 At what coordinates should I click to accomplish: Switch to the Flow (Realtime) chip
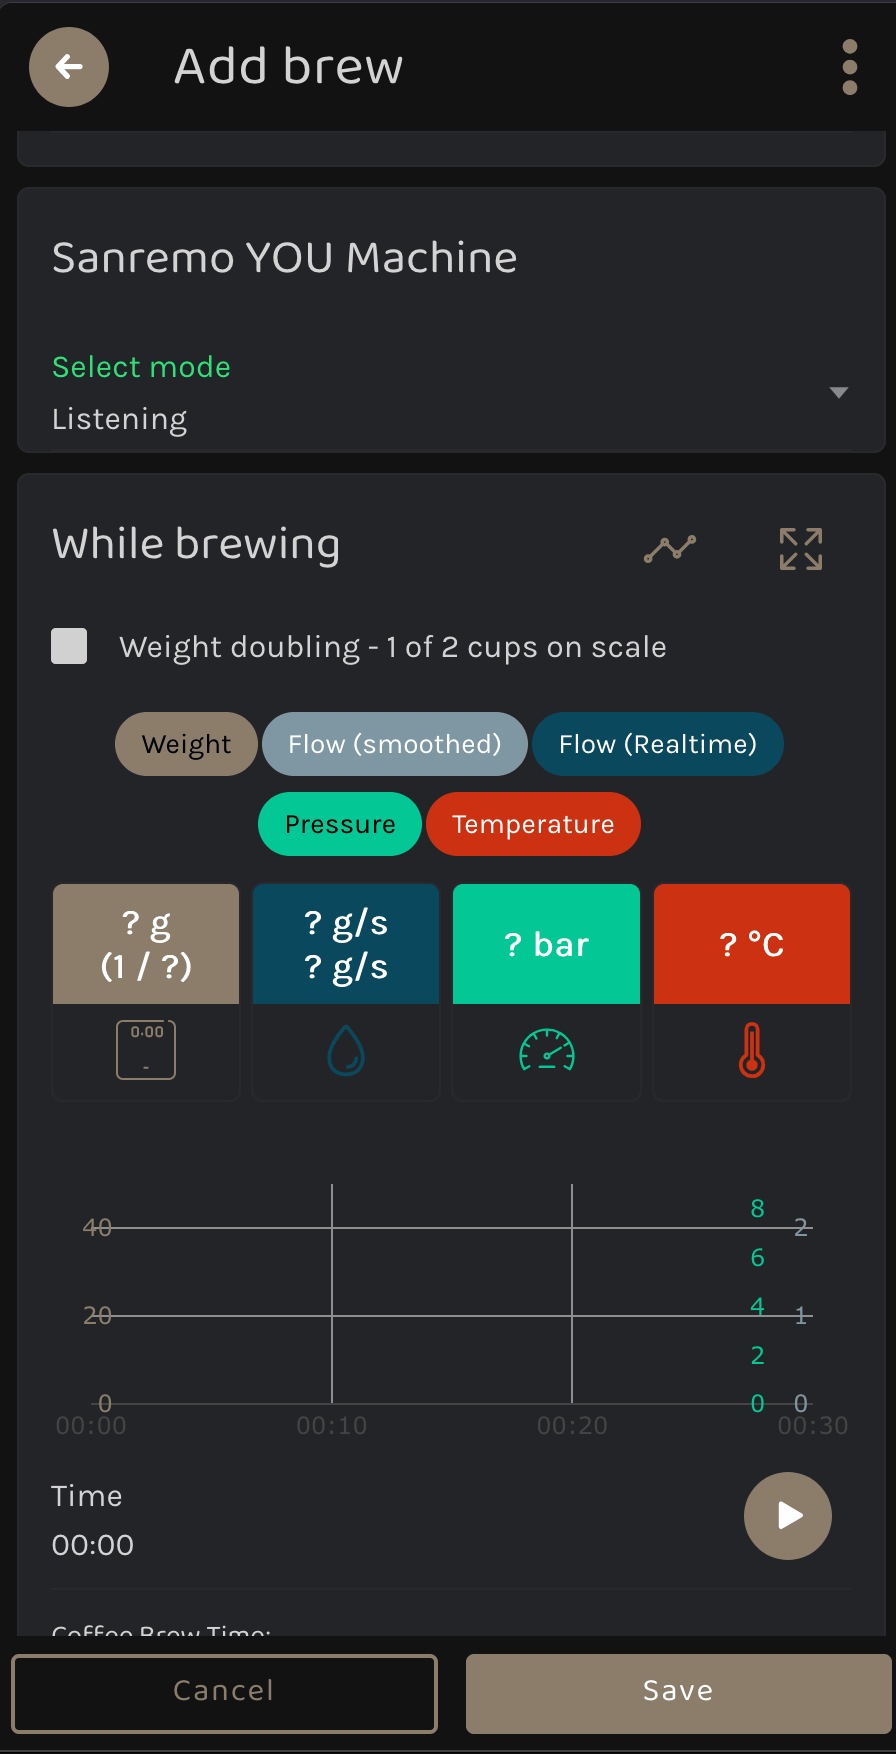tap(657, 744)
